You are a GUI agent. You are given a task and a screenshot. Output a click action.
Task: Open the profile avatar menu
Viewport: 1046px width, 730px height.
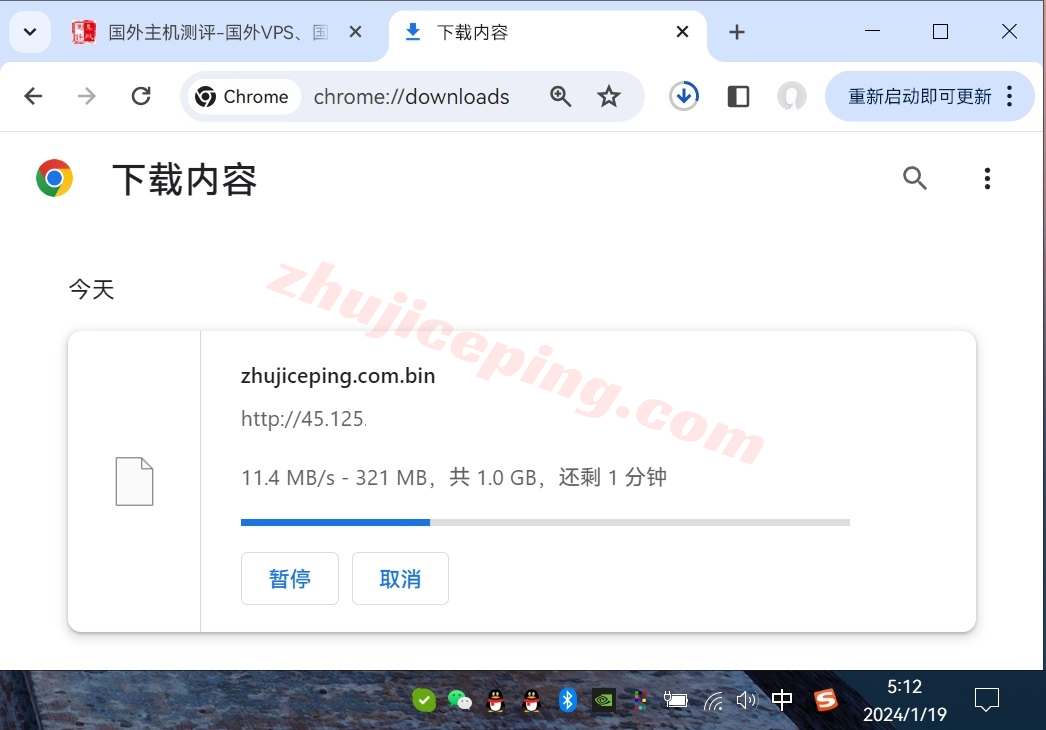(x=792, y=96)
